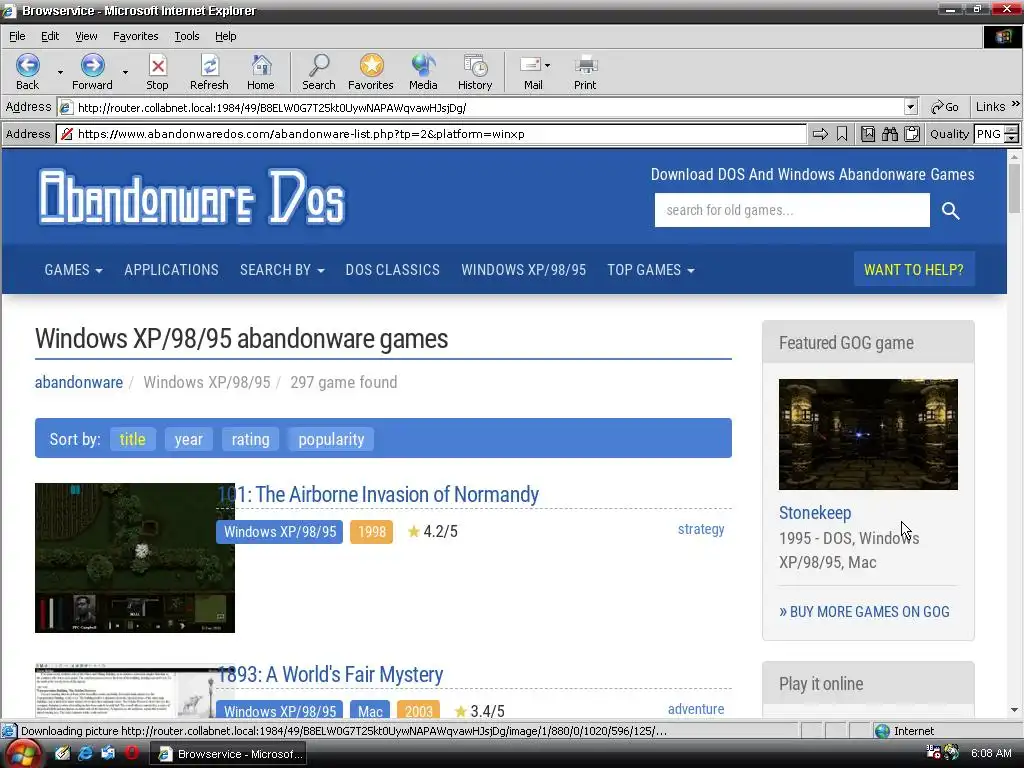The width and height of the screenshot is (1024, 768).
Task: Click the binoculars find icon
Action: point(889,134)
